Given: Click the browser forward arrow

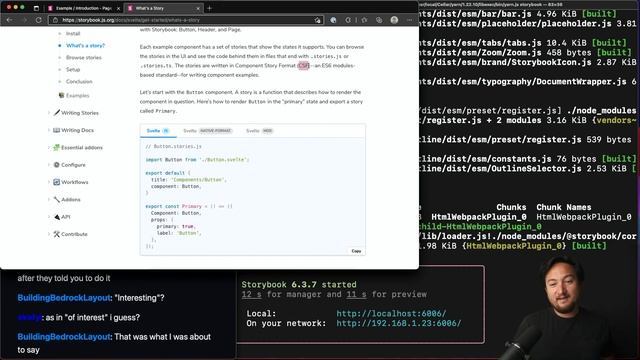Looking at the screenshot, I should [x=24, y=20].
